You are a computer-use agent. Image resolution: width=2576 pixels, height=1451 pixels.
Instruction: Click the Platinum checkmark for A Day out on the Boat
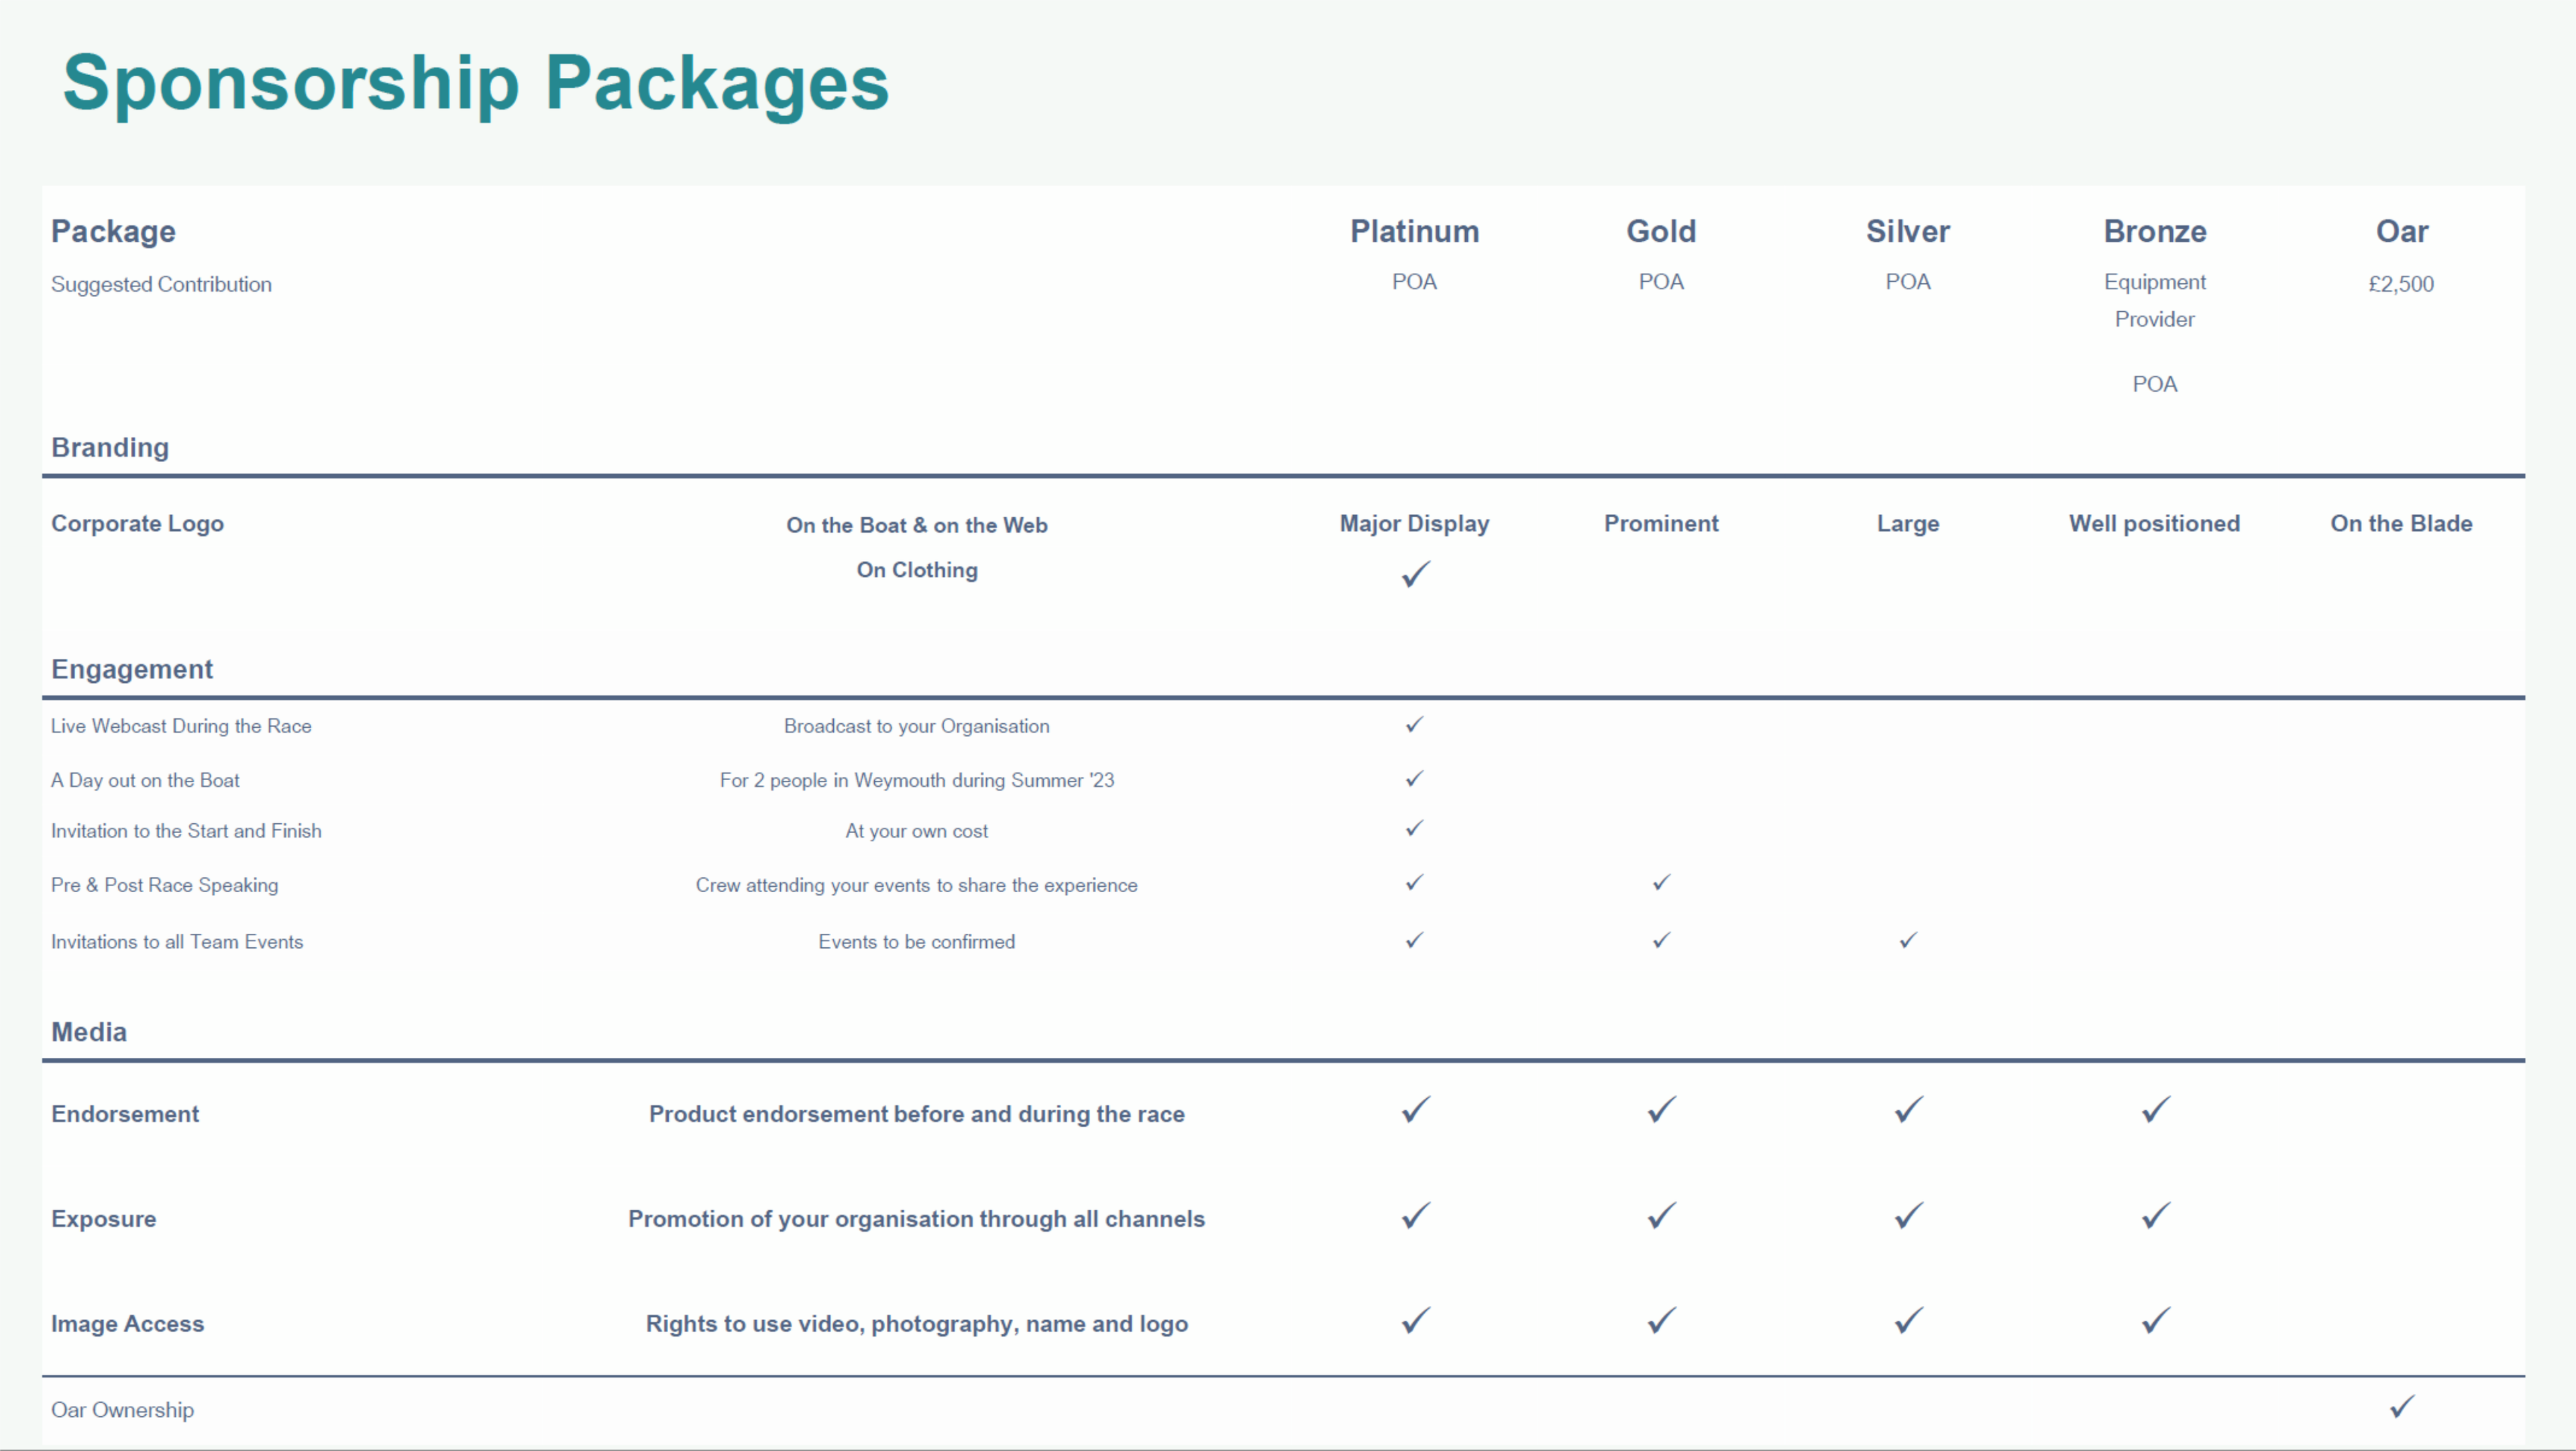(1414, 779)
